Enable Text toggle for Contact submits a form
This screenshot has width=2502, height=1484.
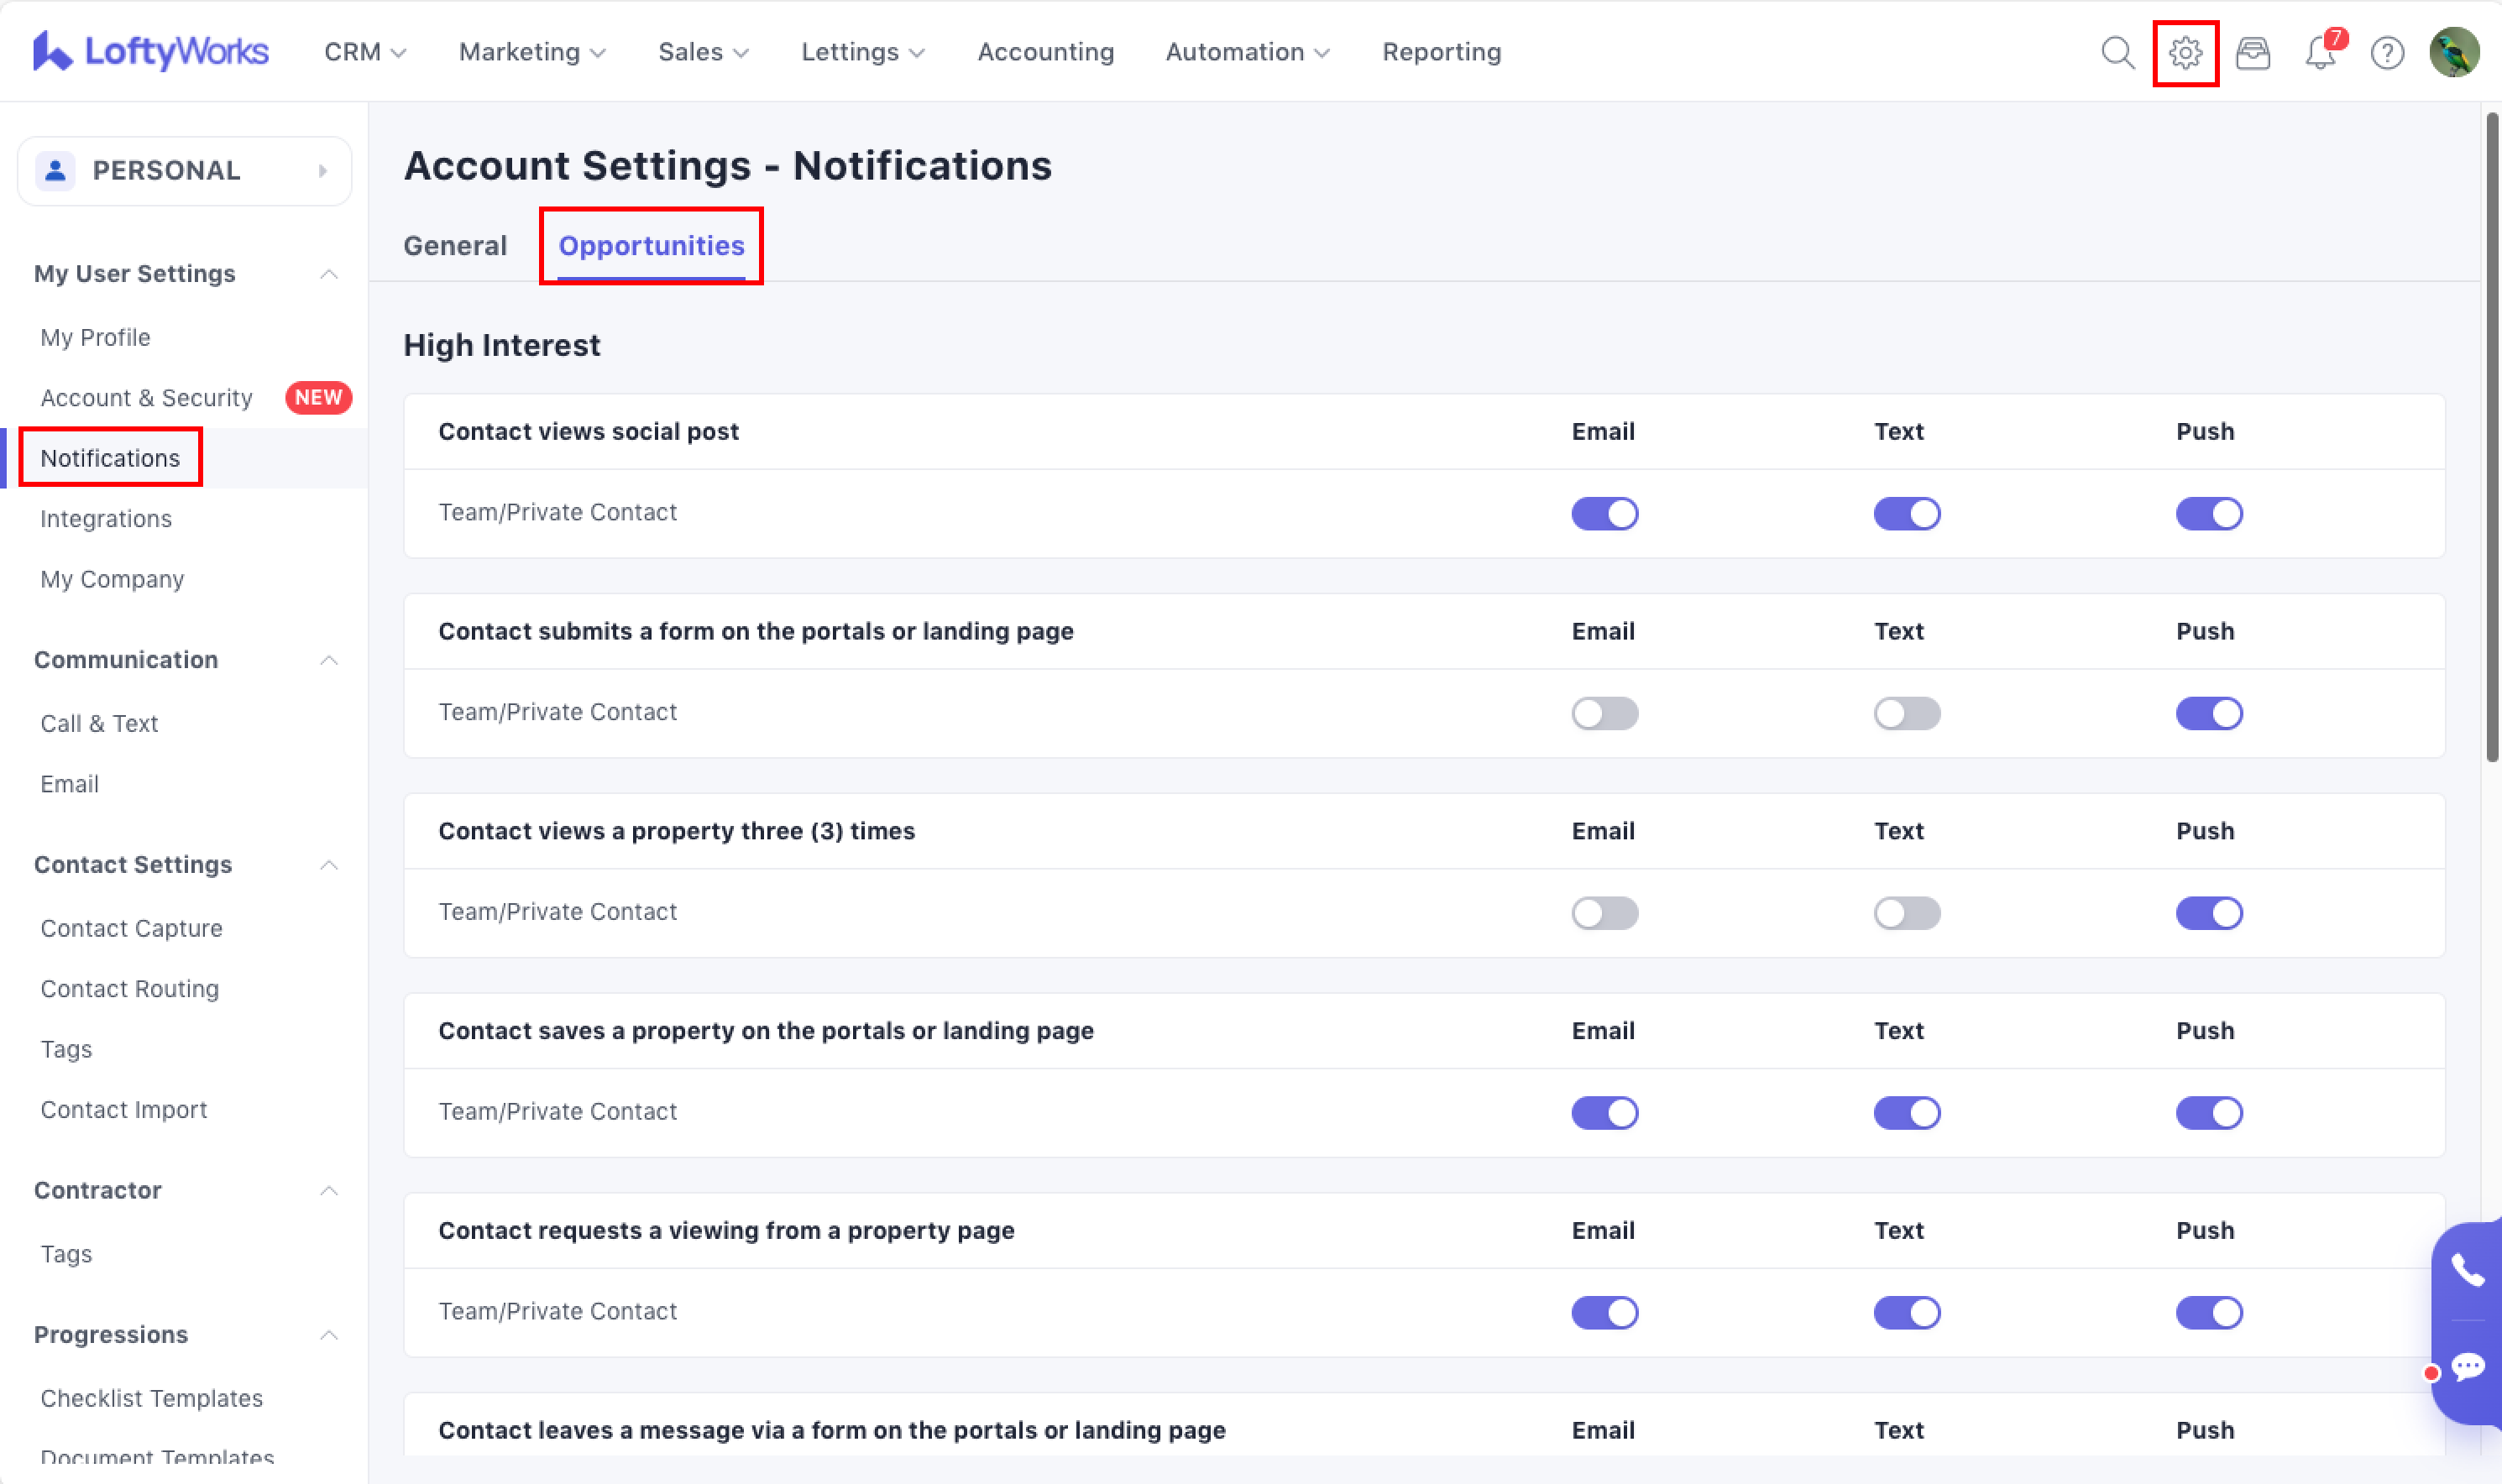[x=1906, y=713]
